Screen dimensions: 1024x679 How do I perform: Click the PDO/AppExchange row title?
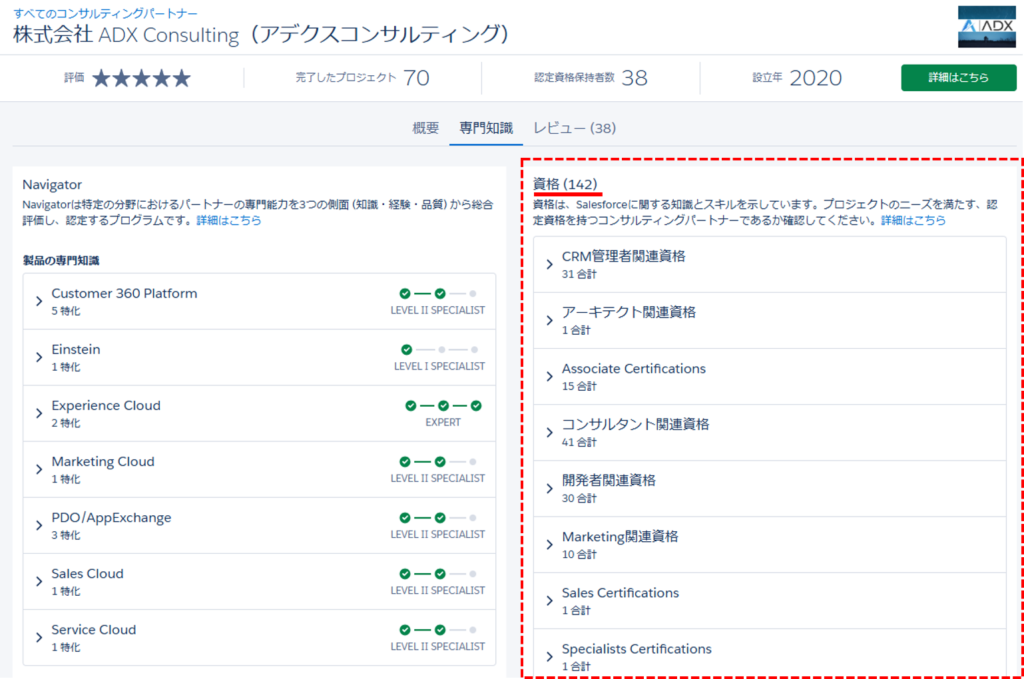(x=111, y=518)
